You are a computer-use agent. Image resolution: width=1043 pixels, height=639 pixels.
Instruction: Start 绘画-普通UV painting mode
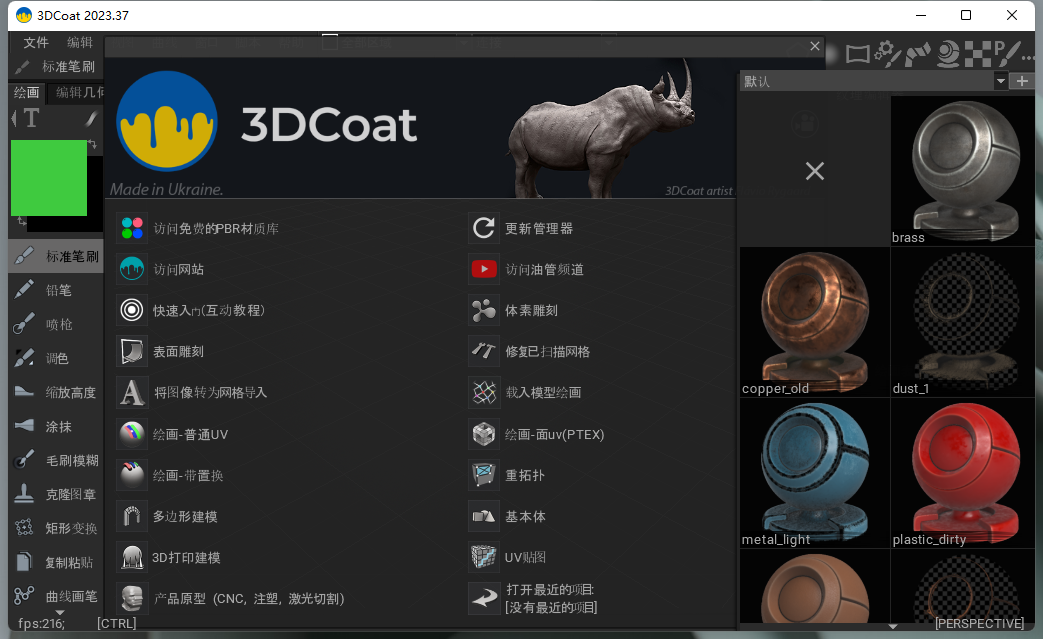pyautogui.click(x=173, y=434)
